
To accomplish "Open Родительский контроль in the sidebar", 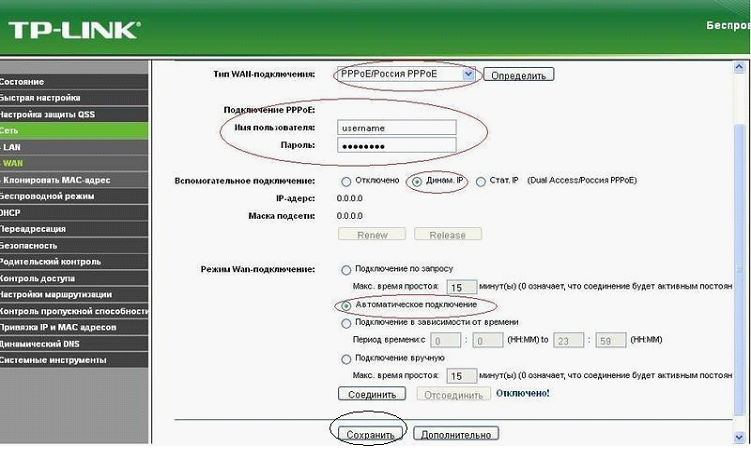I will tap(74, 262).
